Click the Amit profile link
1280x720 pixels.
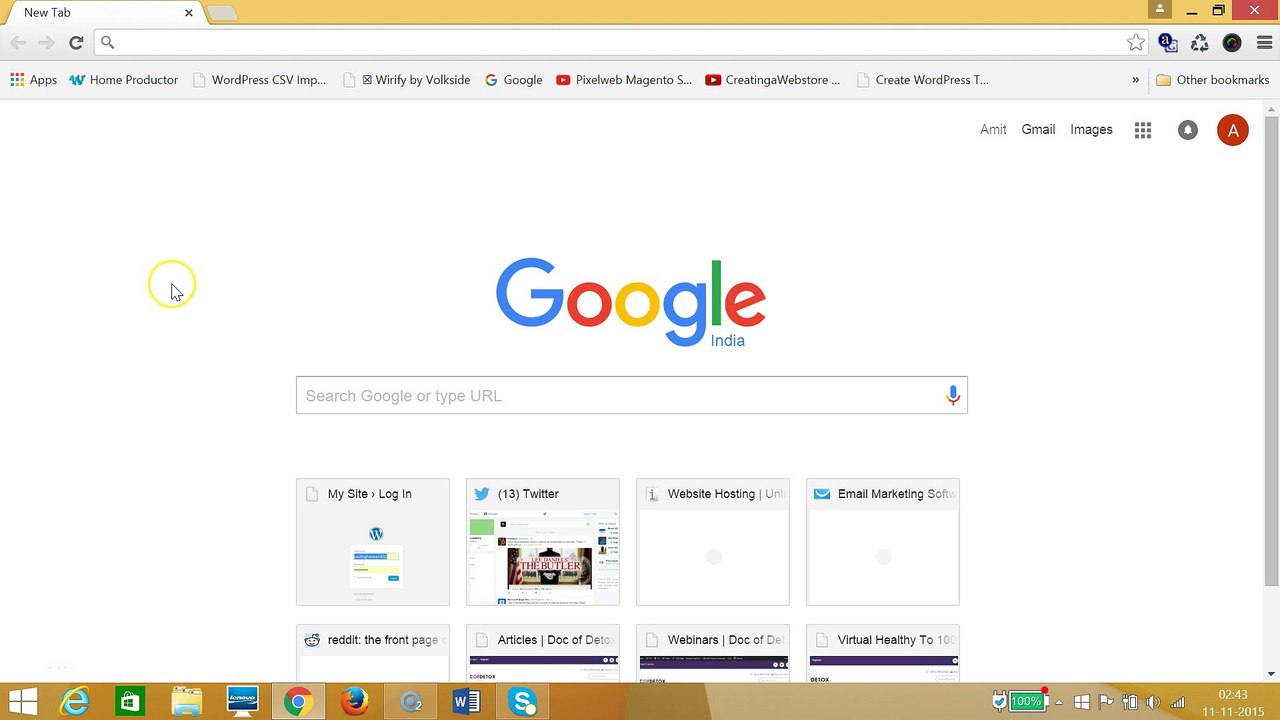click(x=993, y=130)
